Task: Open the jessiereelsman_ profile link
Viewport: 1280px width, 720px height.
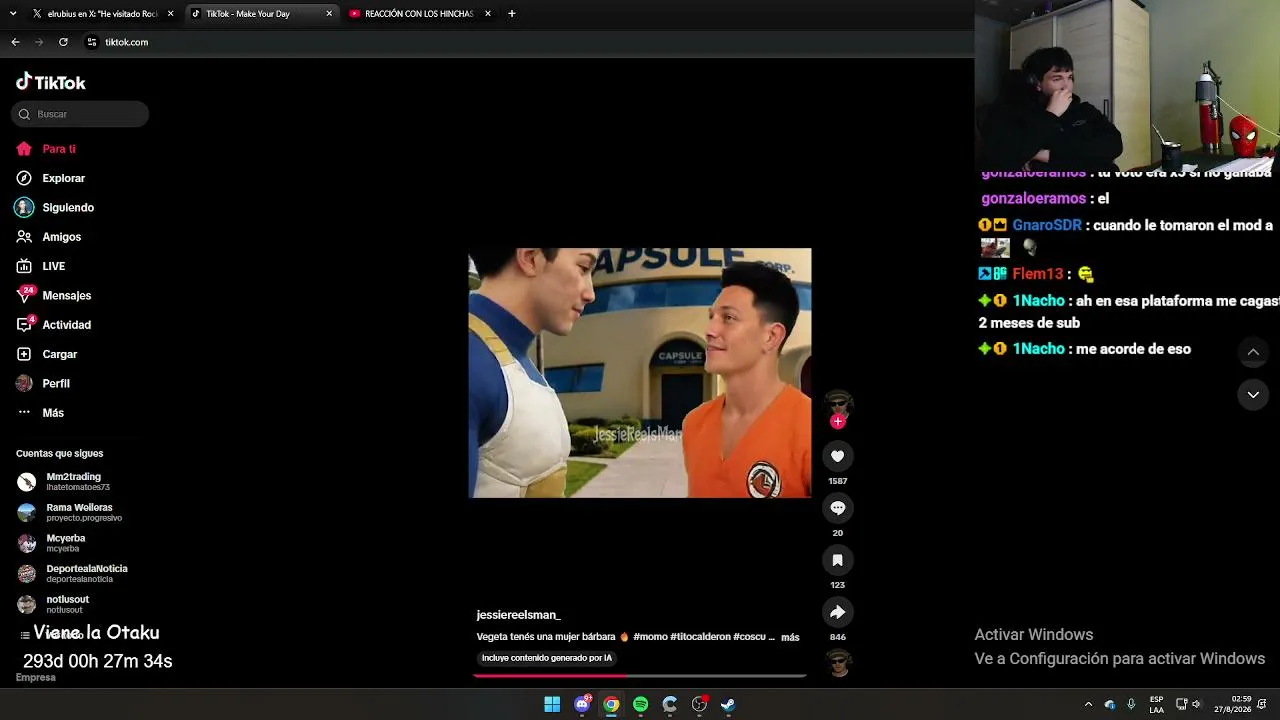Action: 518,615
